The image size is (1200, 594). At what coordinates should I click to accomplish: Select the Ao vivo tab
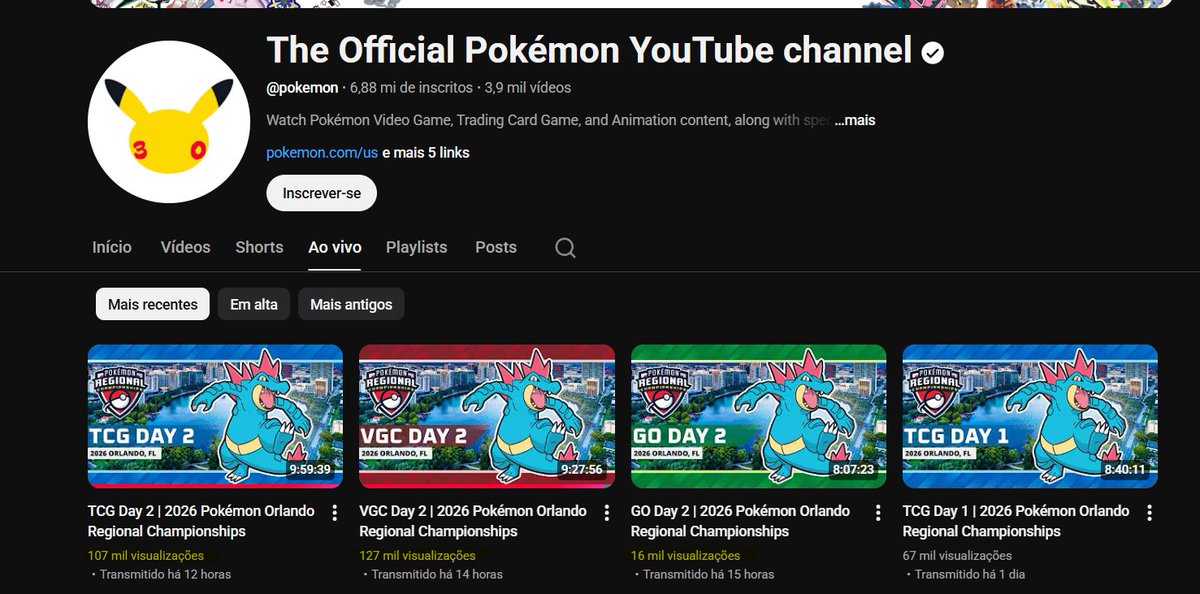click(335, 247)
